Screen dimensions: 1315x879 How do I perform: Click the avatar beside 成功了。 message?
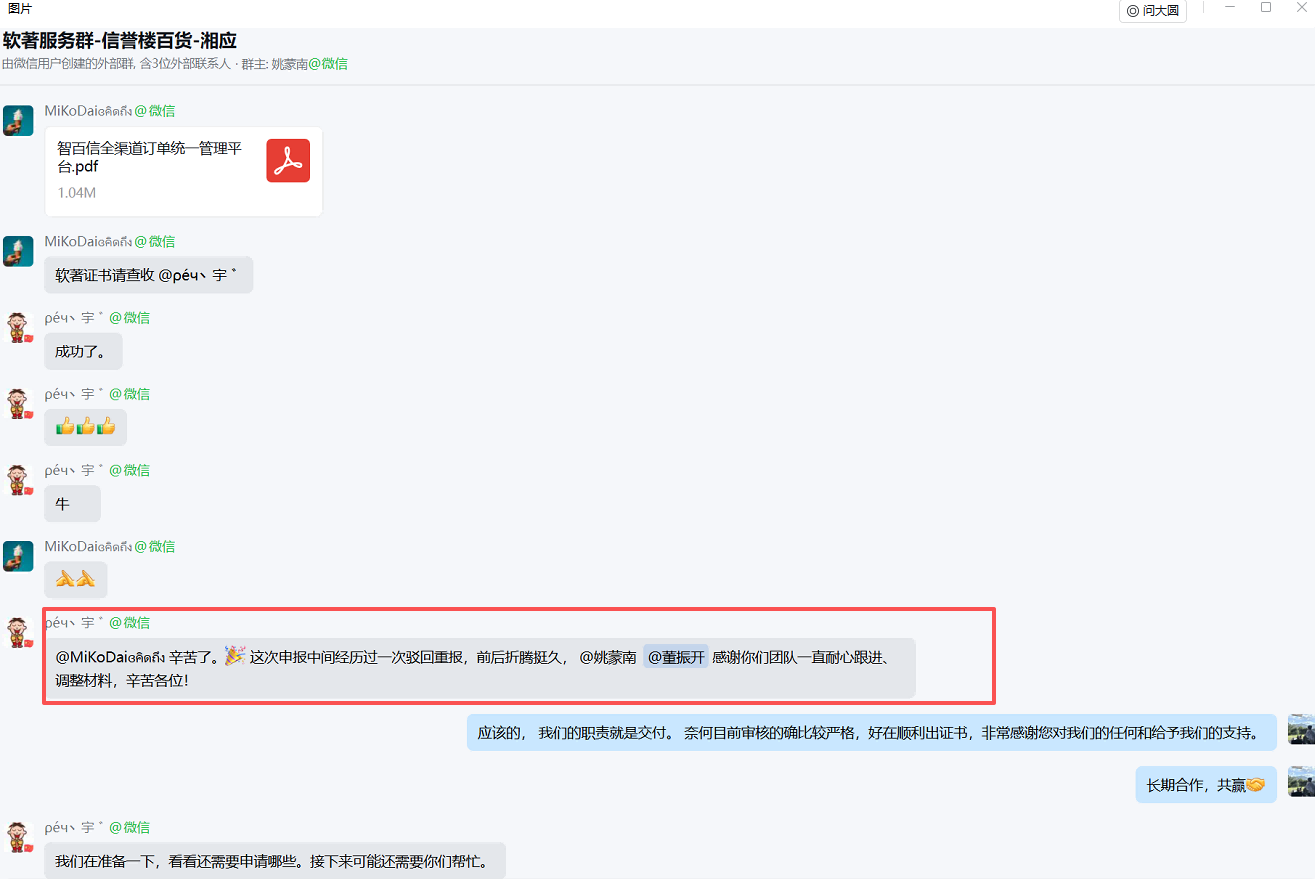point(19,328)
